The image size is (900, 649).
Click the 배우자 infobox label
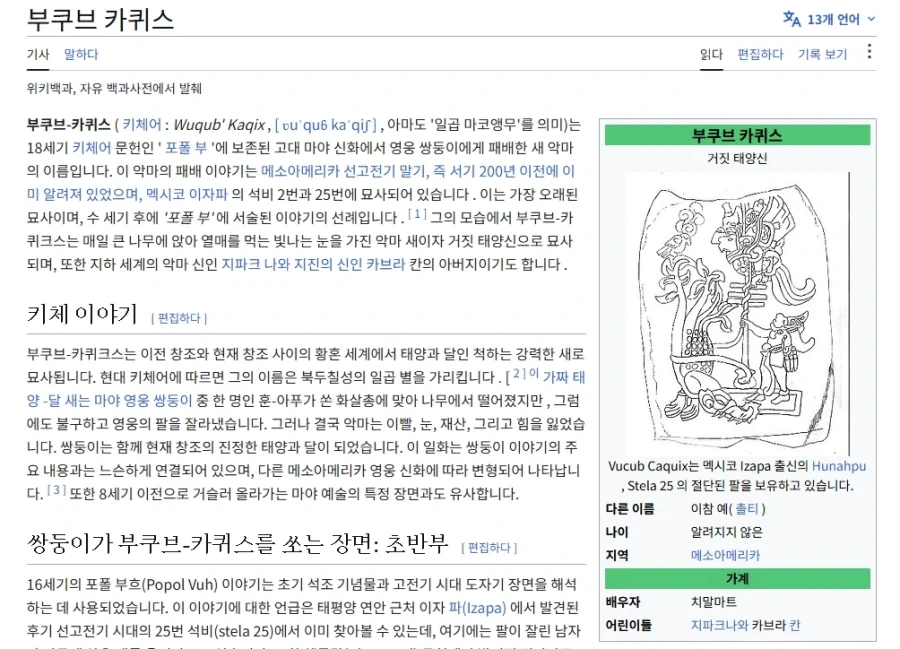[623, 602]
